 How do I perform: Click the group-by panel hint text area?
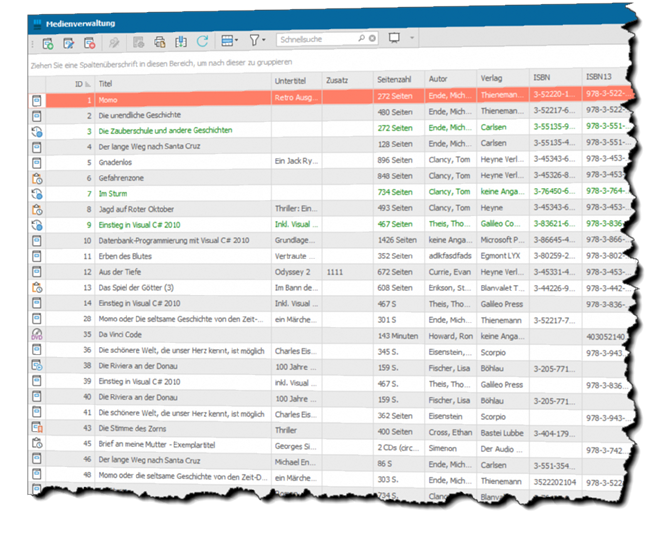pos(161,64)
